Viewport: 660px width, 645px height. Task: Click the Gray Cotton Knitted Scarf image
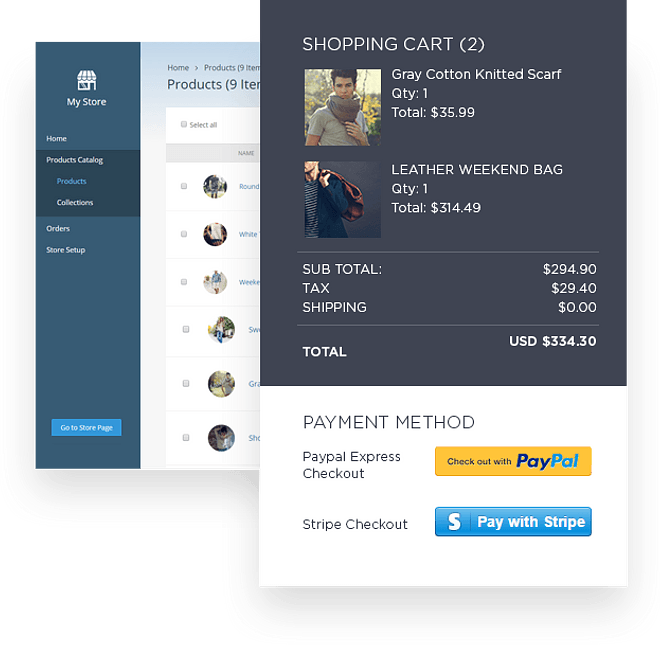point(343,107)
